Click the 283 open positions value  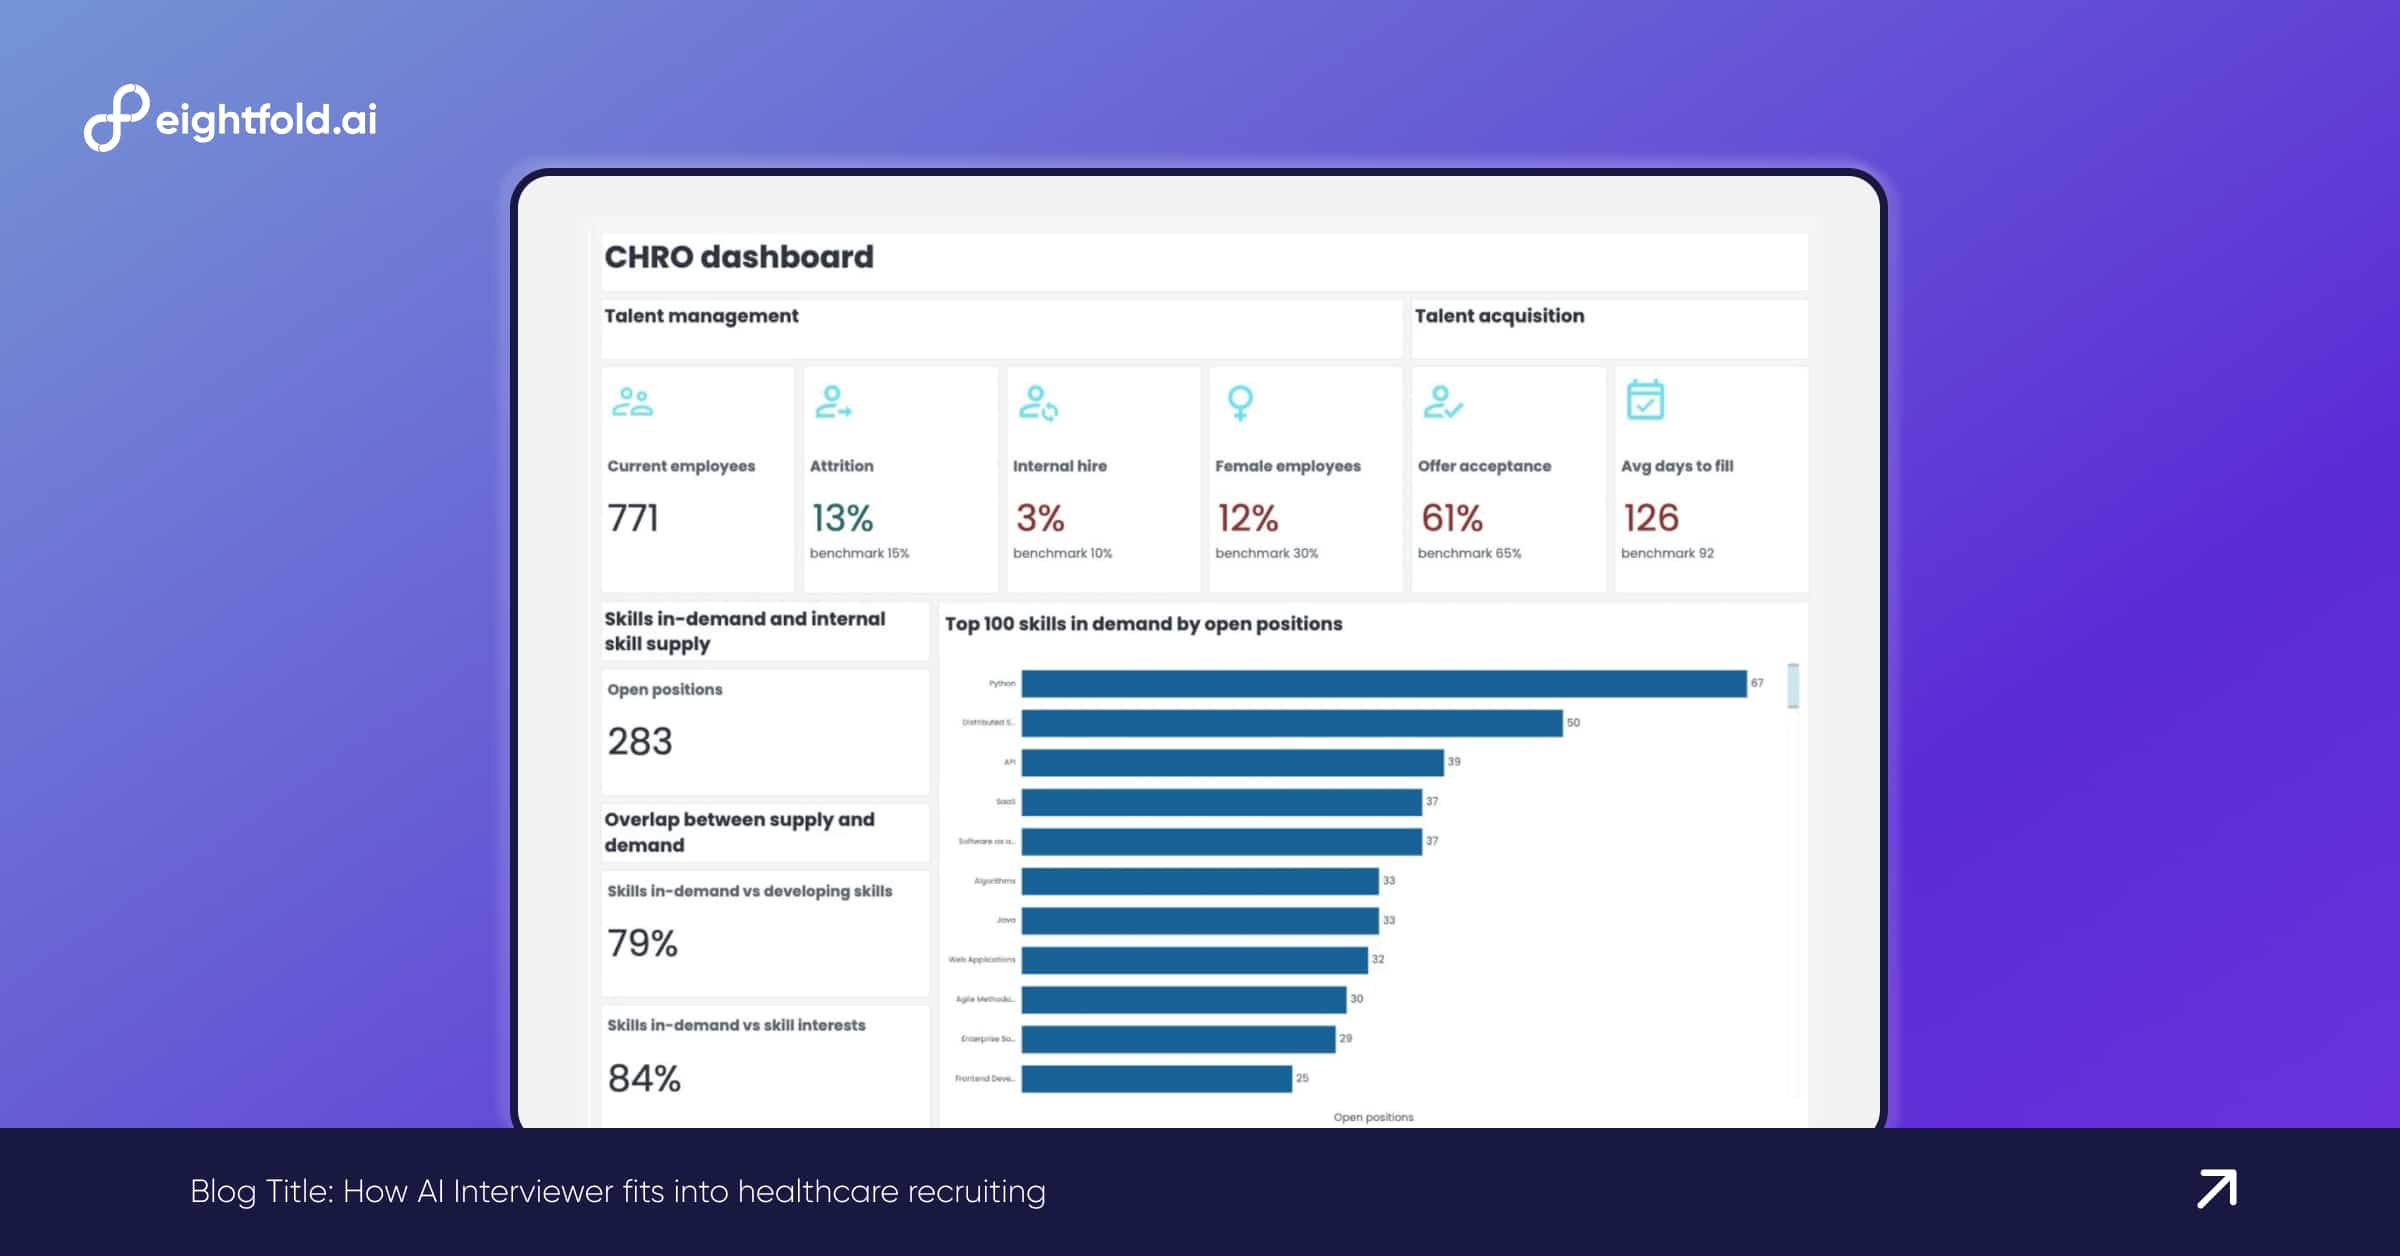640,741
